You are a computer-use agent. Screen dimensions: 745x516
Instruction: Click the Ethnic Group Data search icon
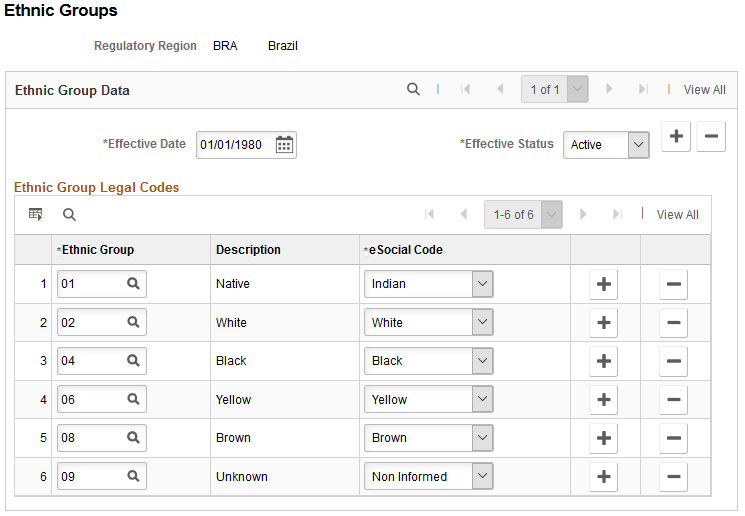coord(413,89)
